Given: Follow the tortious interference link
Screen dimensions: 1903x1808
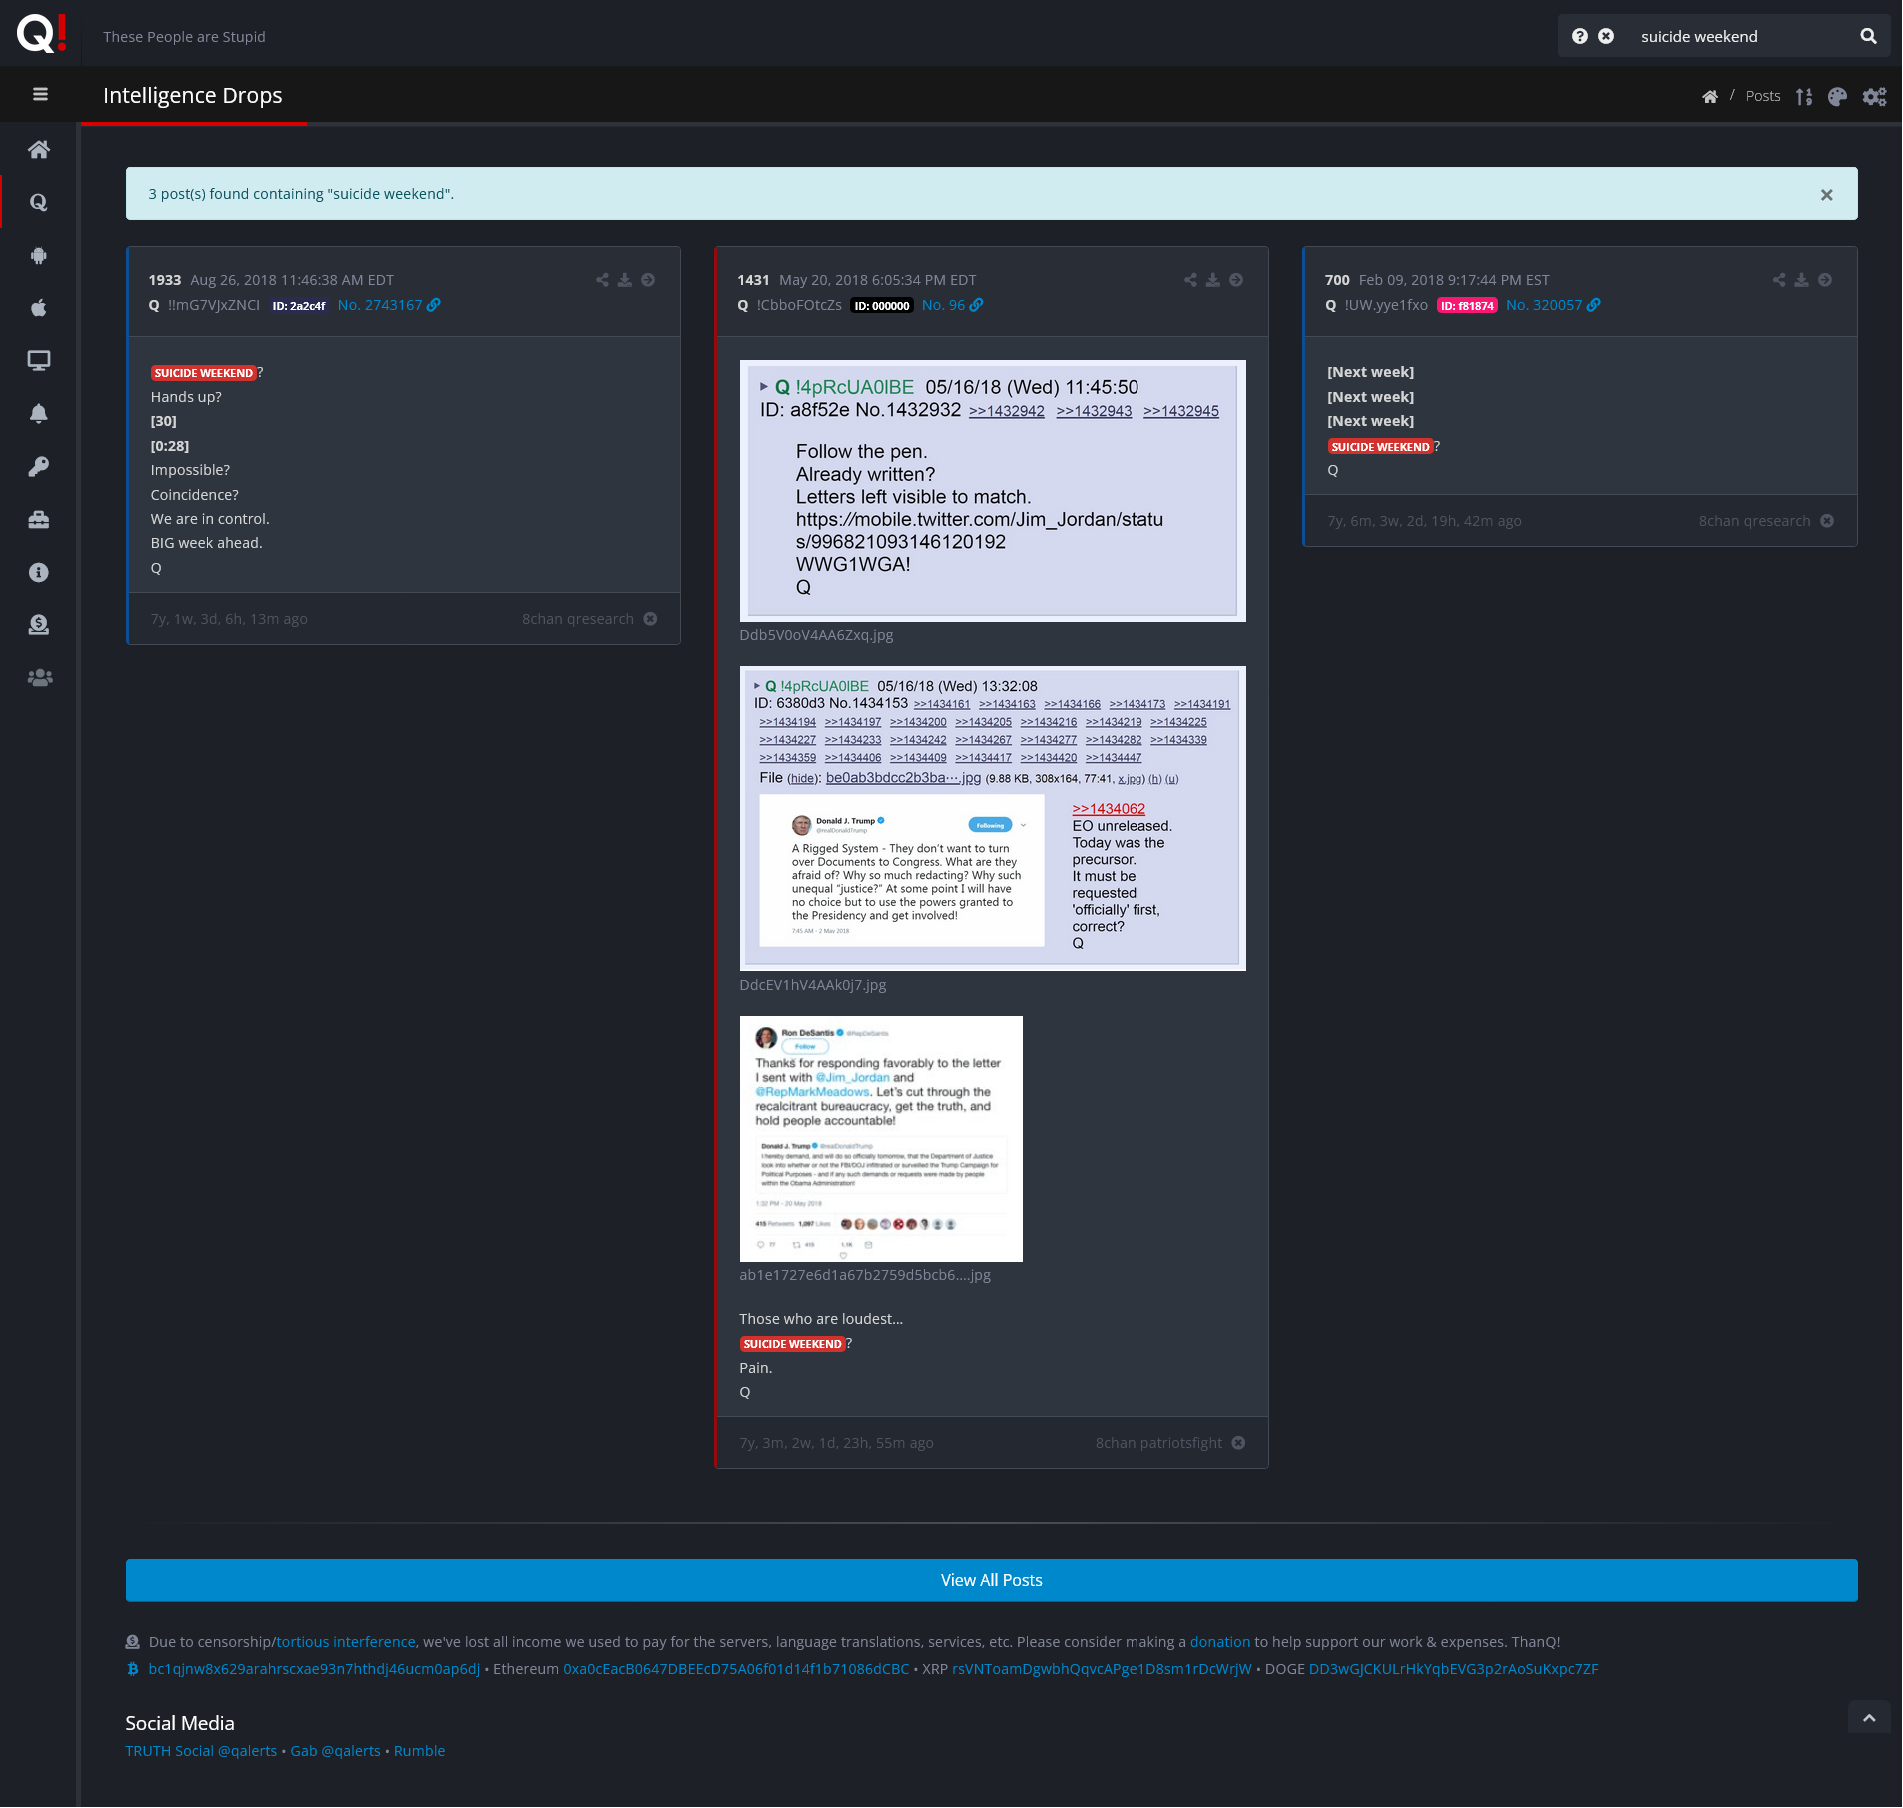Looking at the screenshot, I should 346,1642.
